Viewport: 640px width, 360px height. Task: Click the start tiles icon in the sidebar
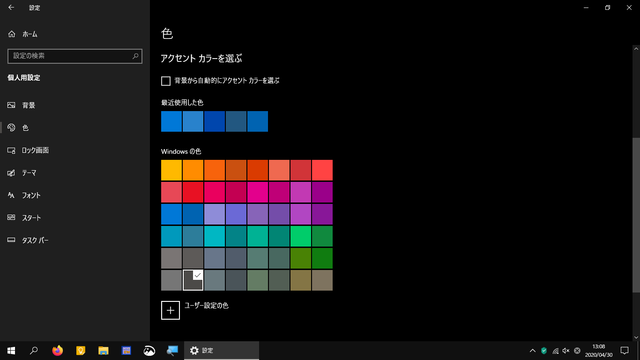[x=11, y=218]
